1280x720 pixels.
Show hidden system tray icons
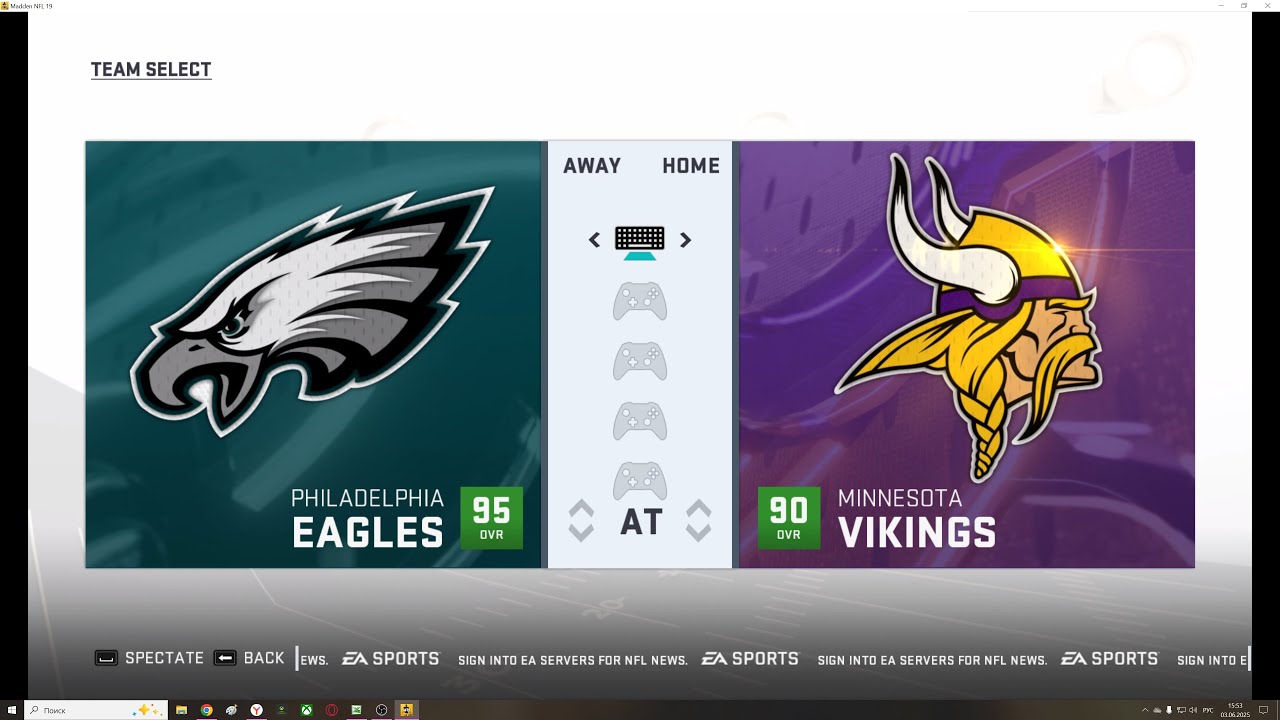click(x=1145, y=710)
